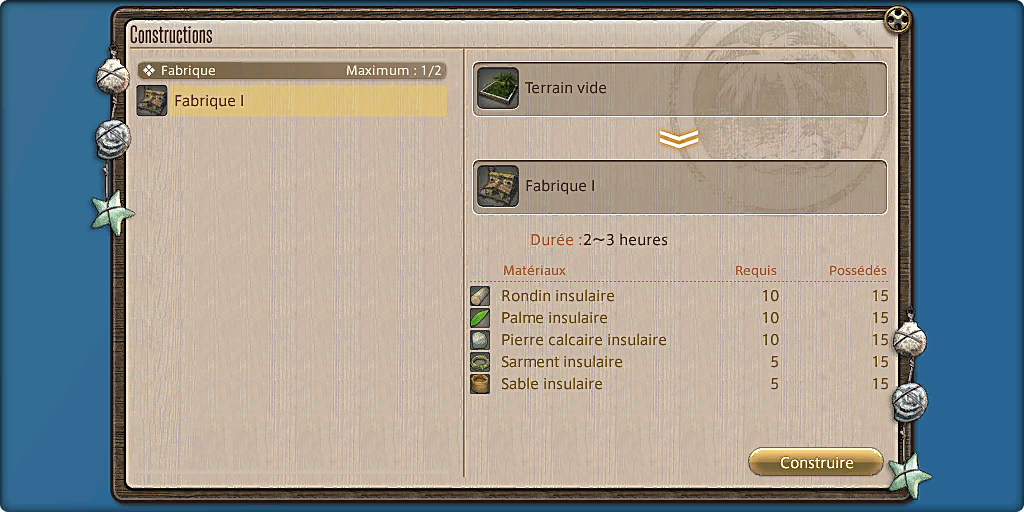
Task: Close the Constructions window
Action: coord(897,18)
